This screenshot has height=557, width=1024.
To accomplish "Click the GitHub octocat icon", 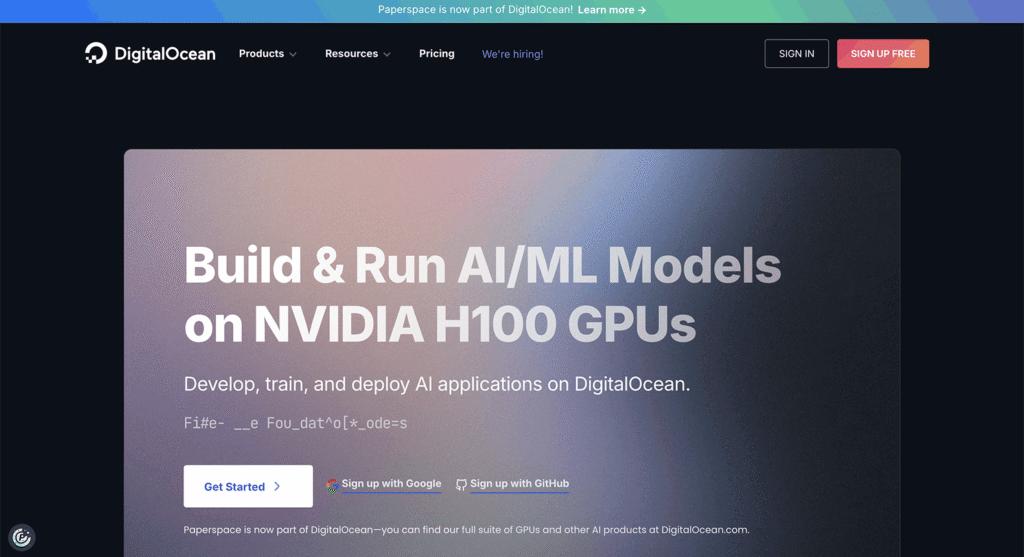I will tap(461, 485).
